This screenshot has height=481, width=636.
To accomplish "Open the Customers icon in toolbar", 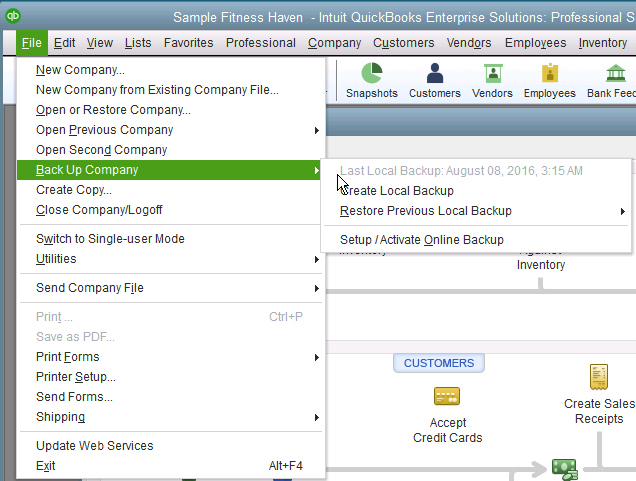I will 434,81.
